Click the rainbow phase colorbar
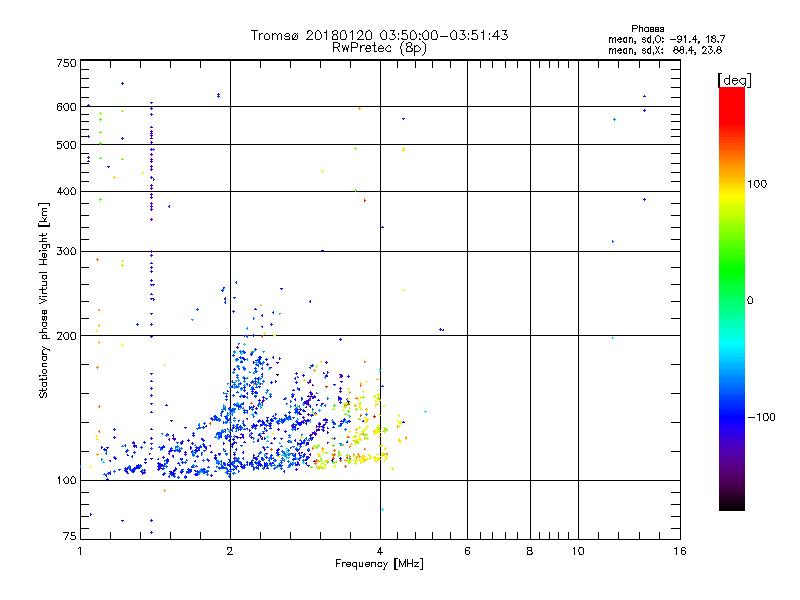800x600 pixels. click(x=732, y=298)
